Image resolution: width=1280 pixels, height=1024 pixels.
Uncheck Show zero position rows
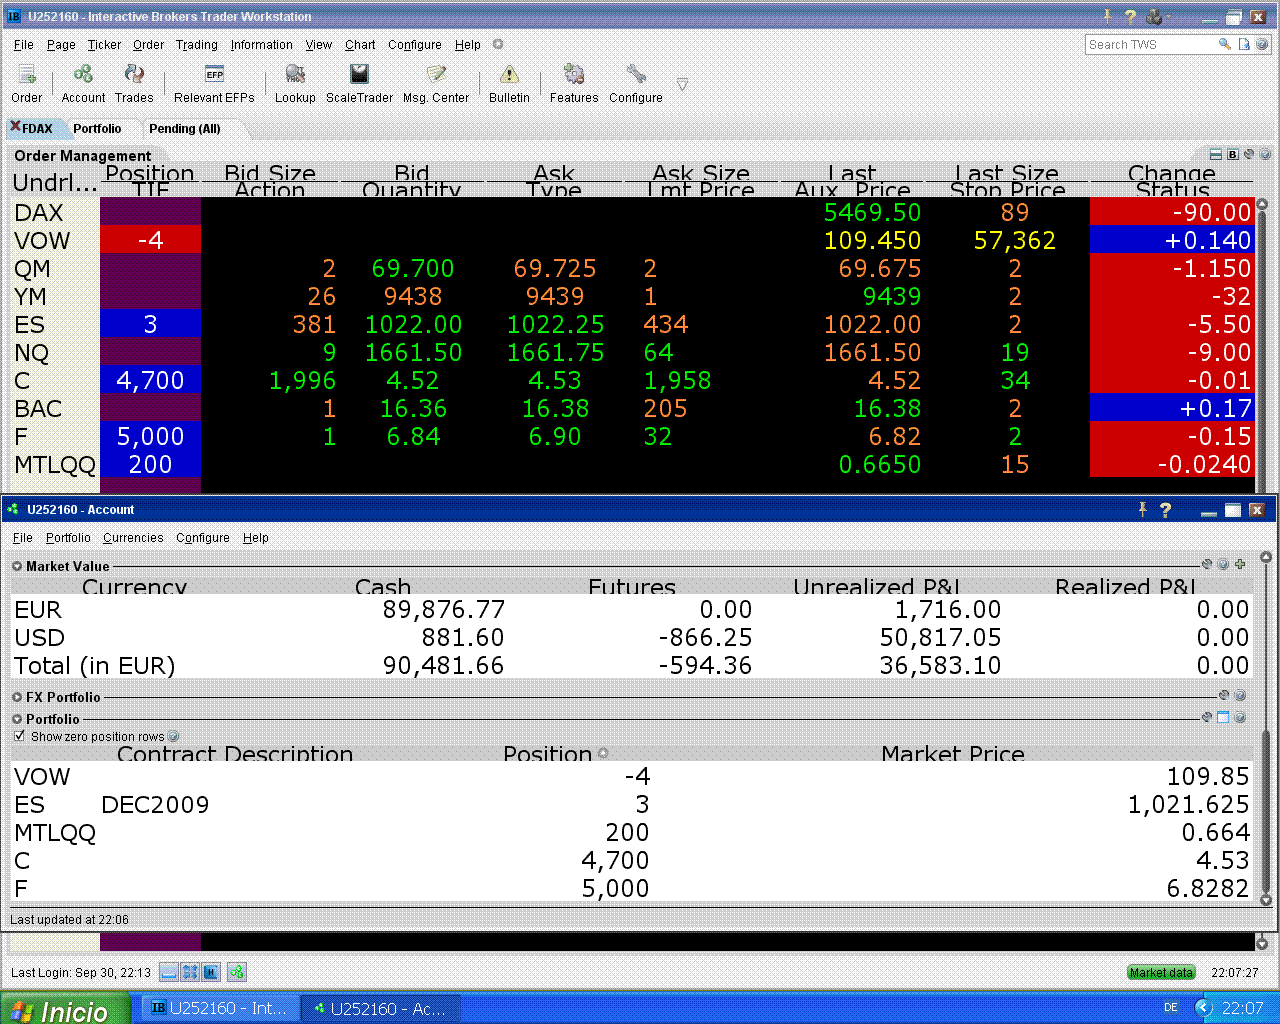(x=19, y=736)
